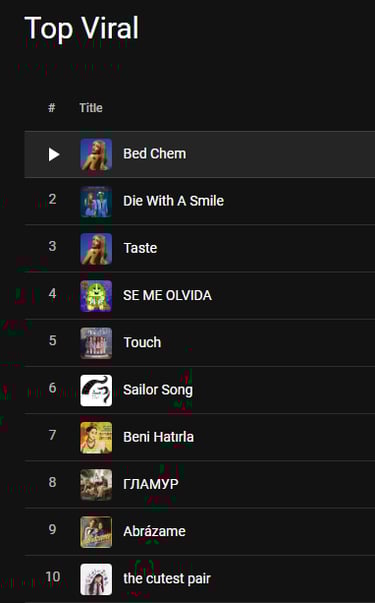This screenshot has height=603, width=375.
Task: Select the Beni Hatırla song title
Action: tap(158, 437)
